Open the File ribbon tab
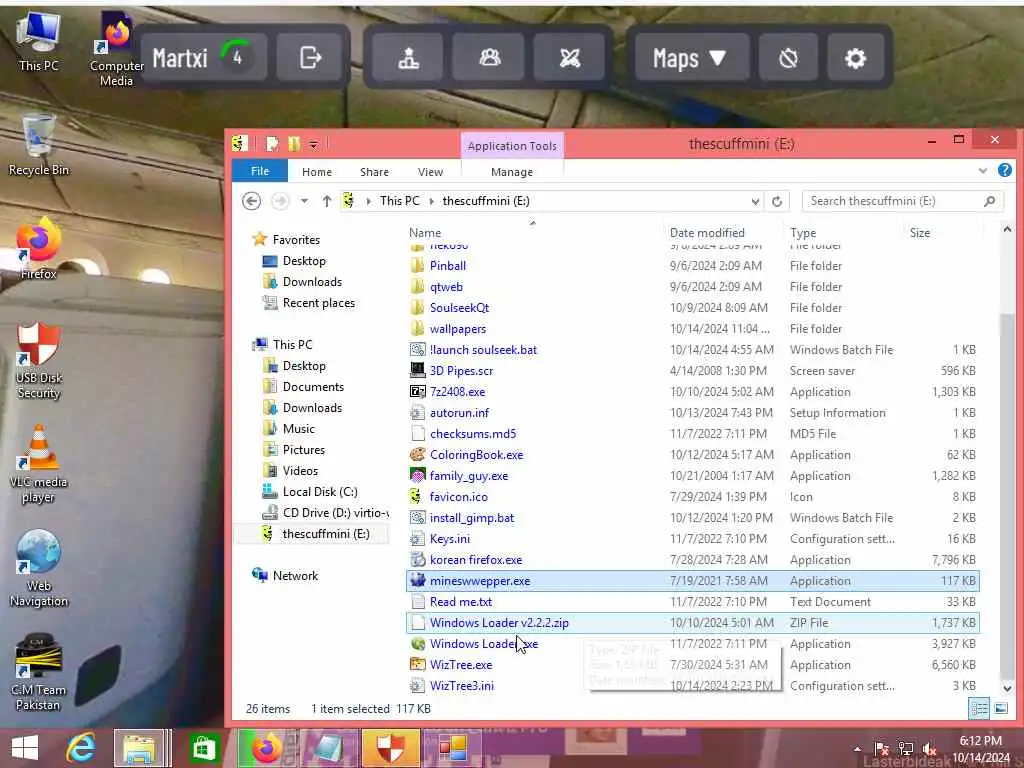The width and height of the screenshot is (1024, 768). coord(260,171)
